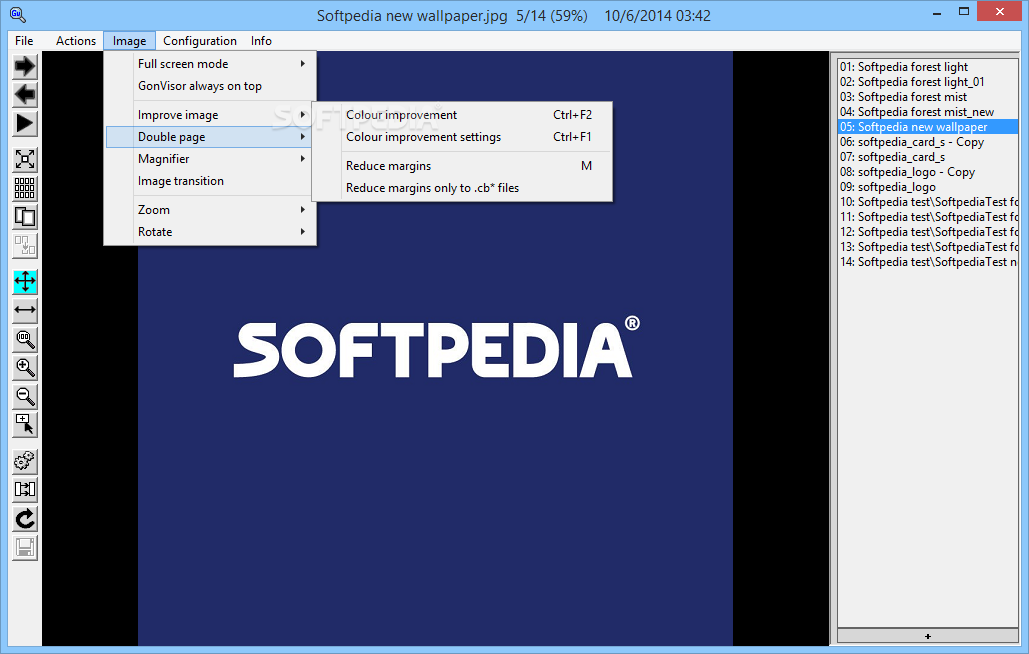Open the Actions menu
The image size is (1029, 654).
(75, 41)
